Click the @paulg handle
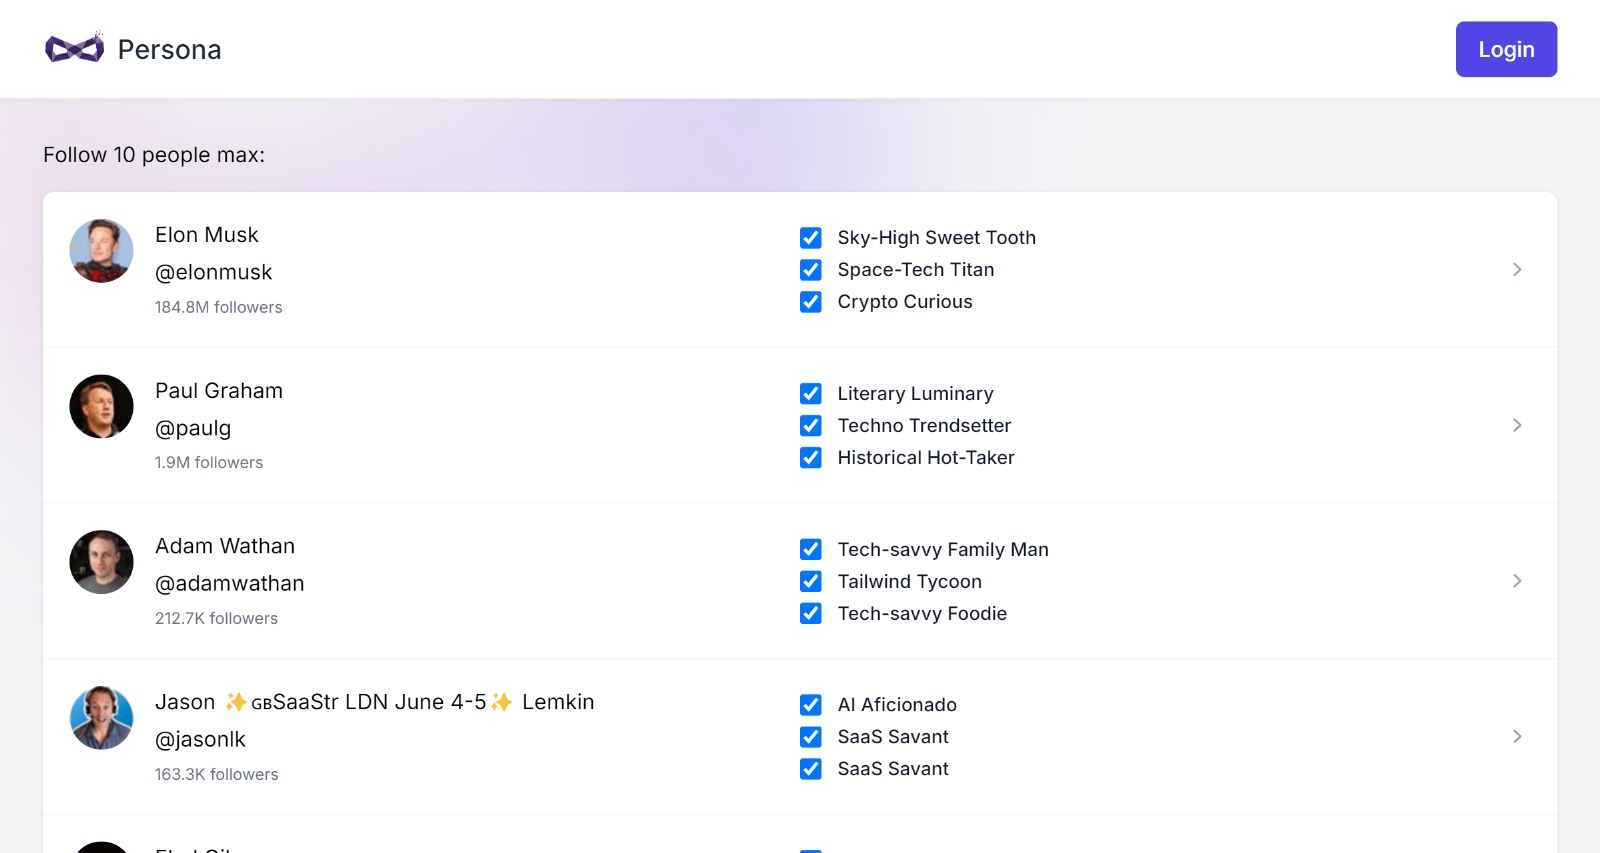The image size is (1600, 853). (x=193, y=428)
